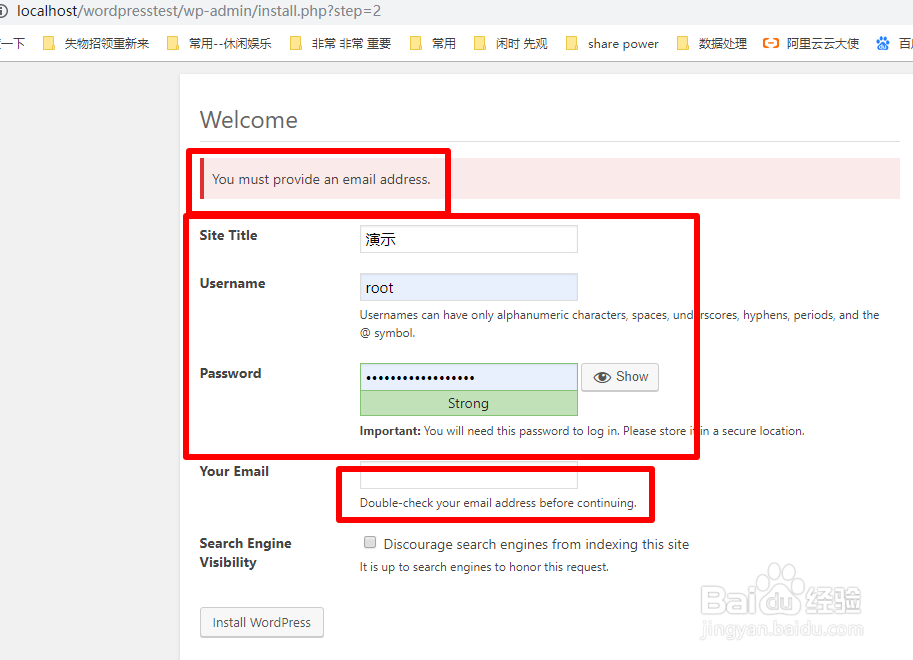Click 'Double-check your email address' hint text
This screenshot has width=913, height=660.
[x=498, y=503]
